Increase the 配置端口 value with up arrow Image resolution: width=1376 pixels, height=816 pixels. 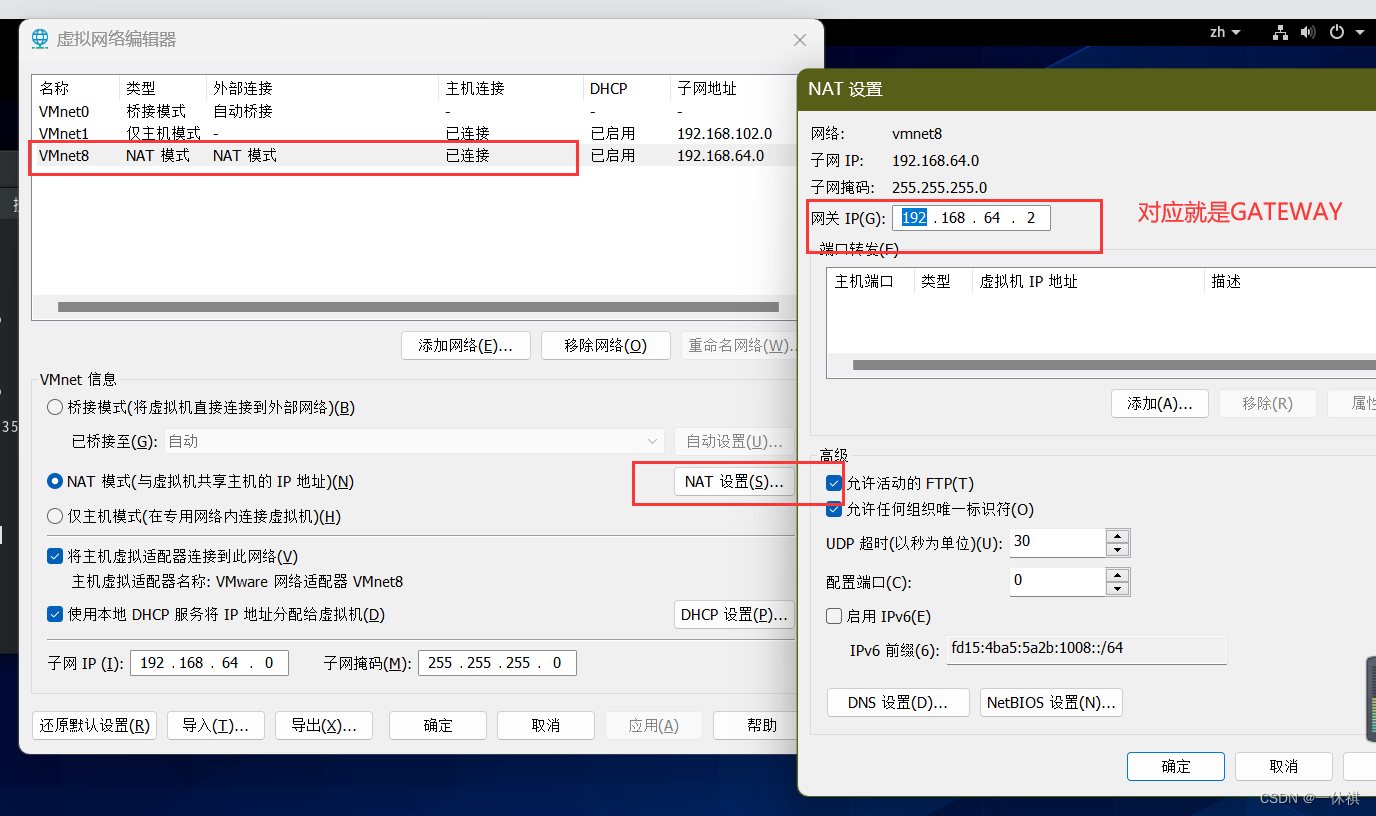coord(1118,575)
